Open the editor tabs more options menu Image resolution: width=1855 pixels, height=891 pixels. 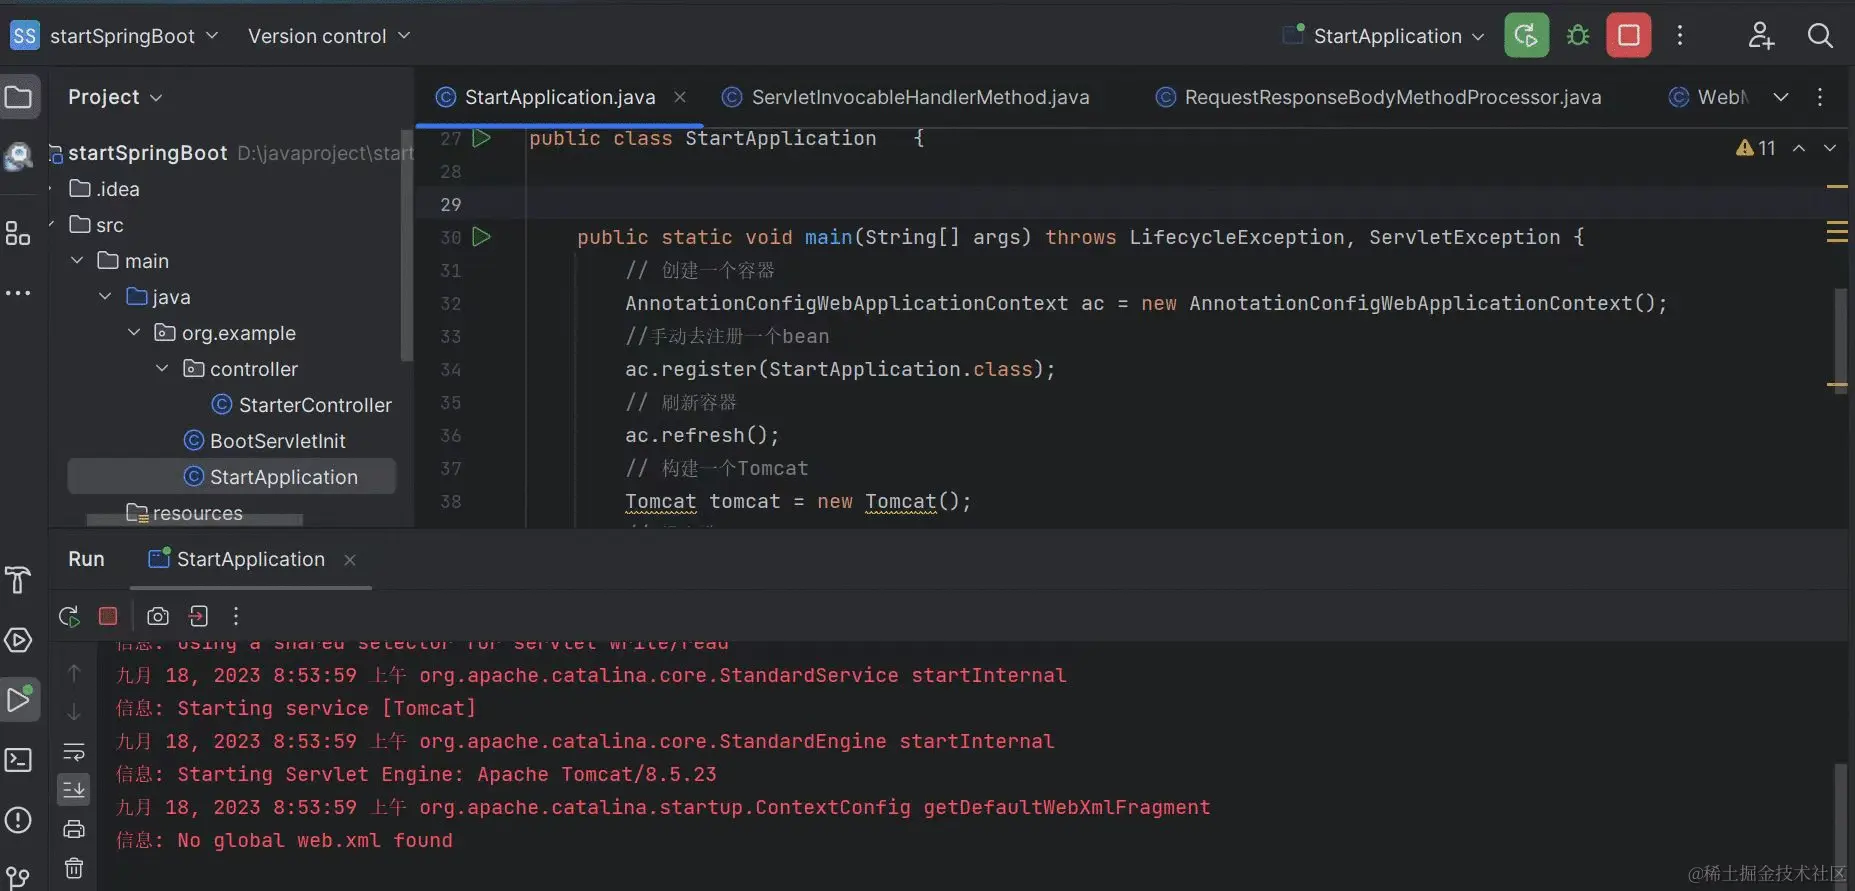pyautogui.click(x=1820, y=97)
